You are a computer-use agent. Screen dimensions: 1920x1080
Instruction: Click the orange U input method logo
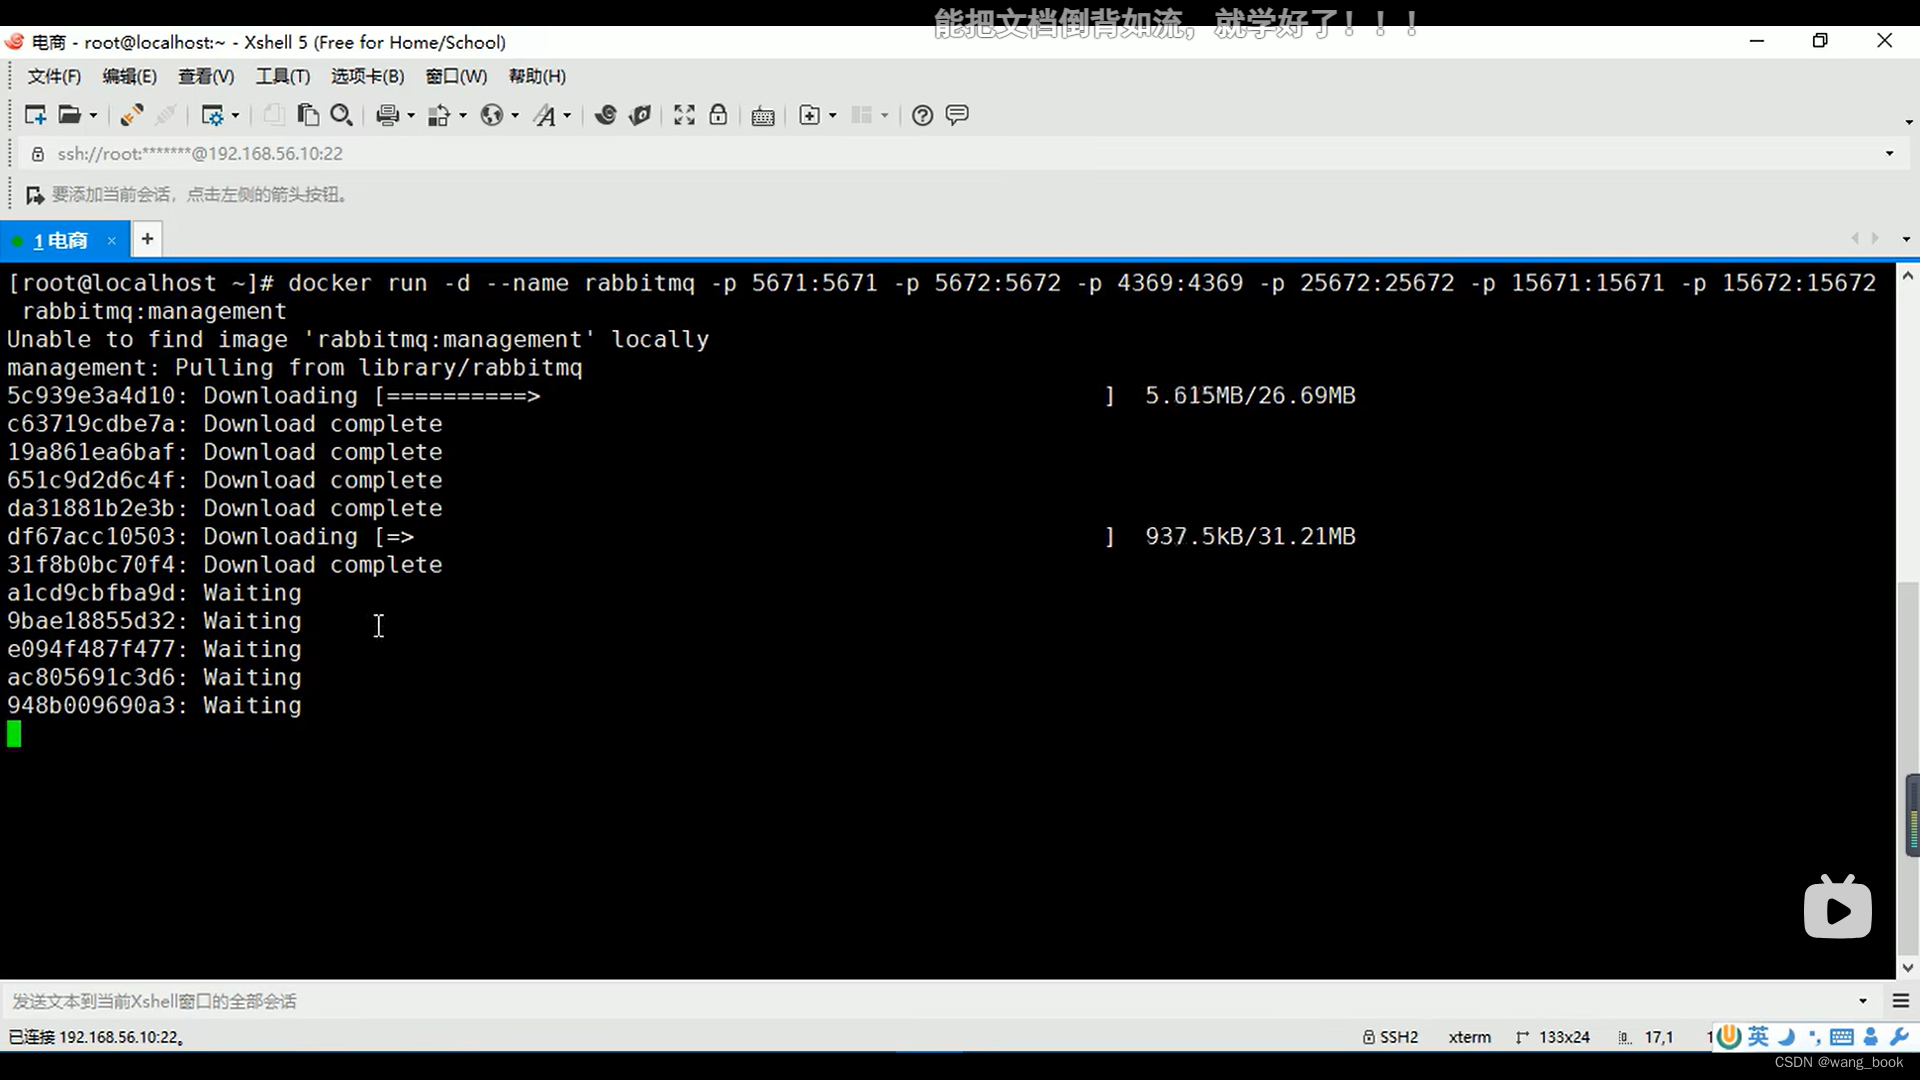pos(1728,1037)
